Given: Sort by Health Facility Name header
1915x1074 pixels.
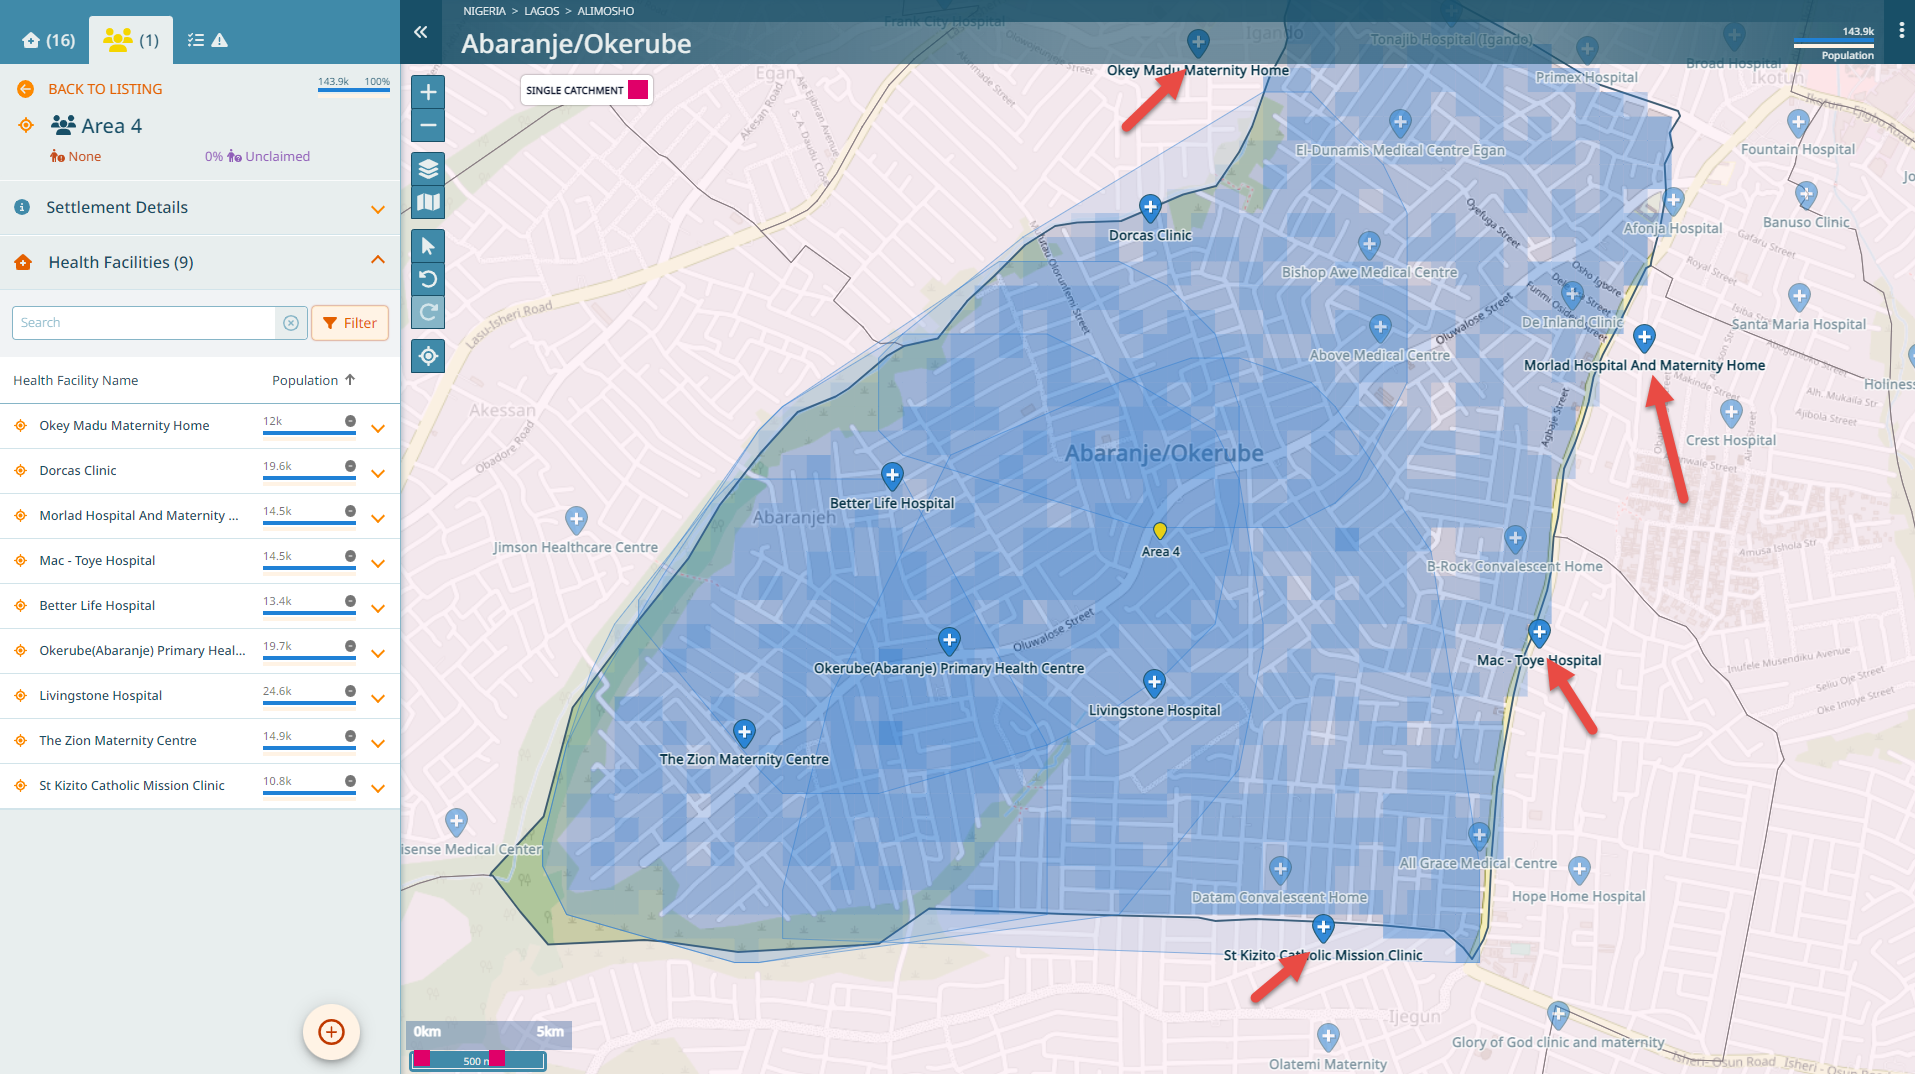Looking at the screenshot, I should [x=75, y=381].
